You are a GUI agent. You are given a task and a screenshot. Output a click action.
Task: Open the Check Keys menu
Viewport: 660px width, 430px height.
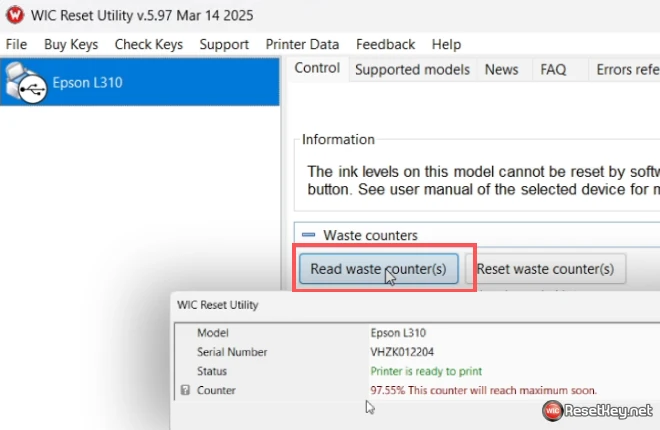coord(149,44)
